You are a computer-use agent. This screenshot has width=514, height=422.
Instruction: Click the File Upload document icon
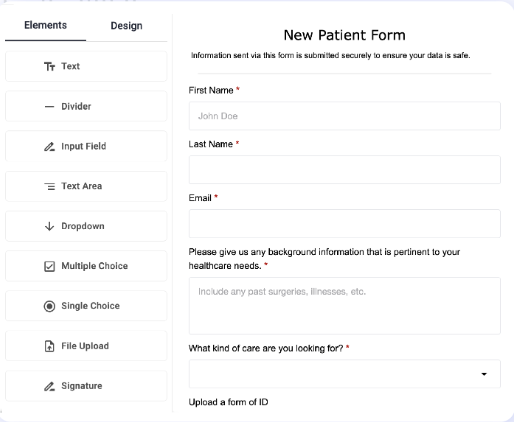[49, 346]
